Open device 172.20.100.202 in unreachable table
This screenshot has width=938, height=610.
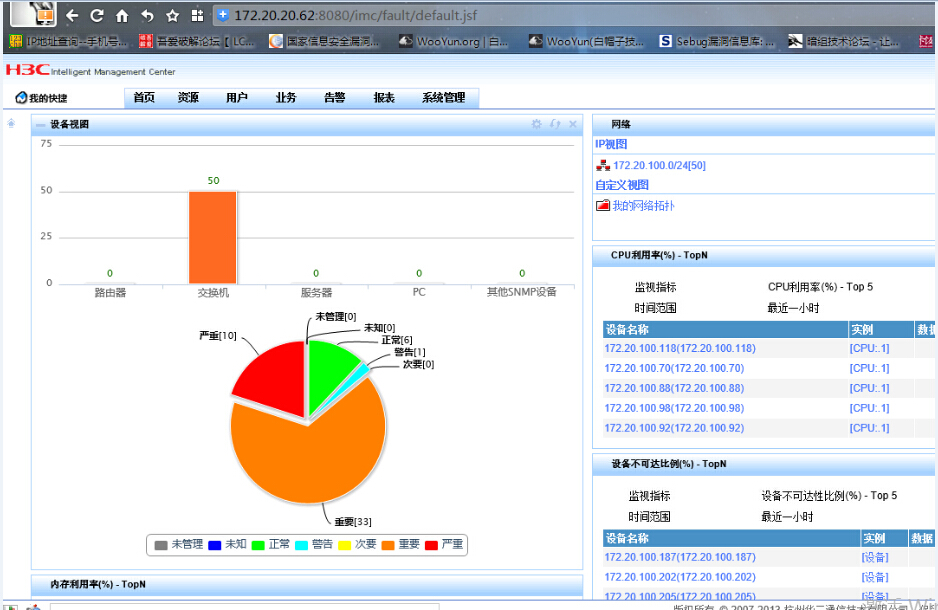tap(680, 577)
